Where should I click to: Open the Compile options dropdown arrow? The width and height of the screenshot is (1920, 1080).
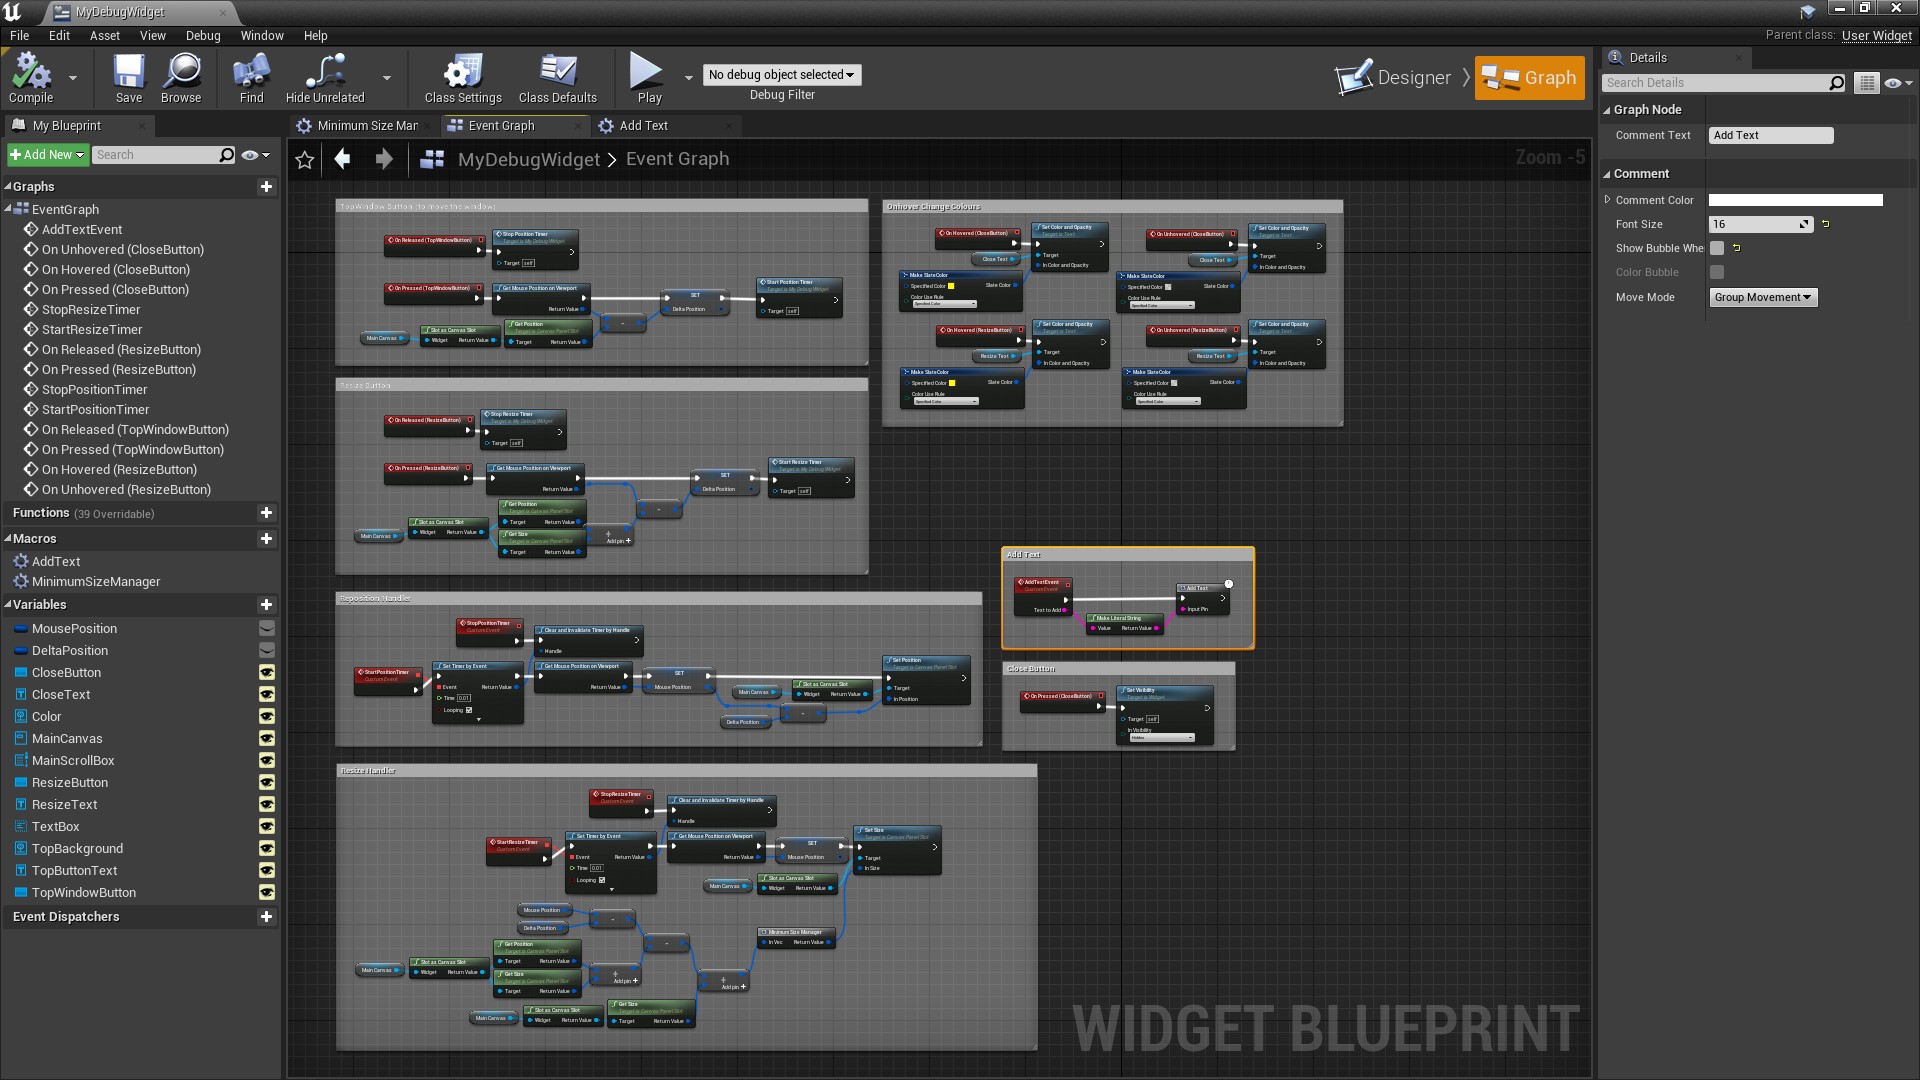[72, 77]
